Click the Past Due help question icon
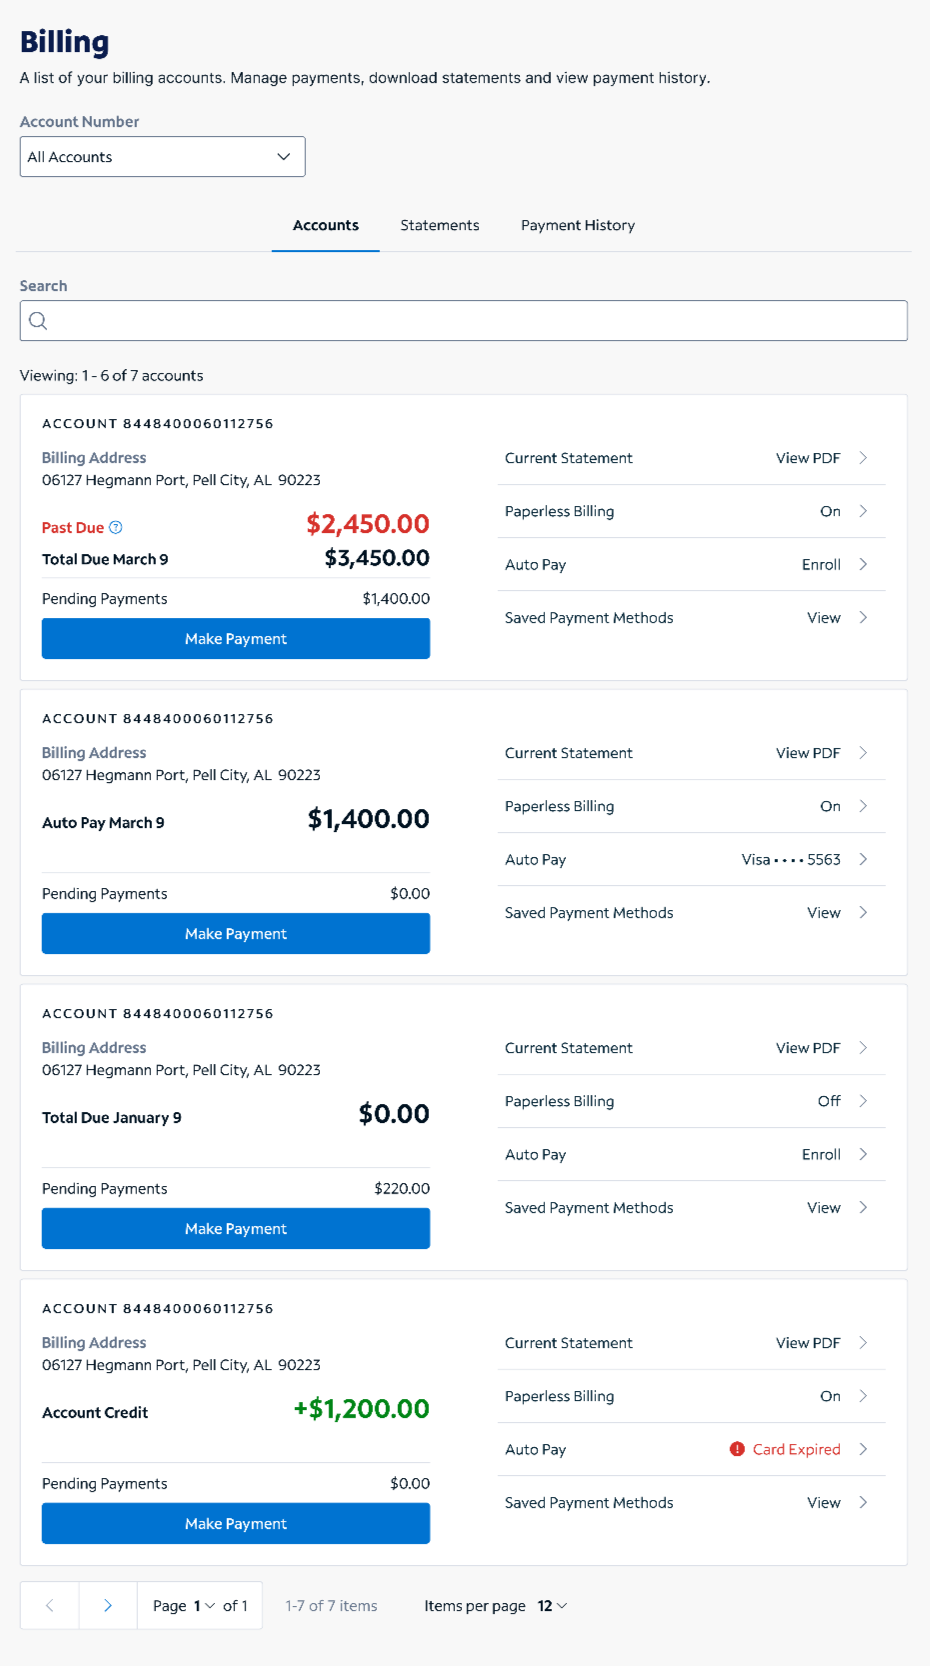This screenshot has width=930, height=1666. tap(116, 527)
